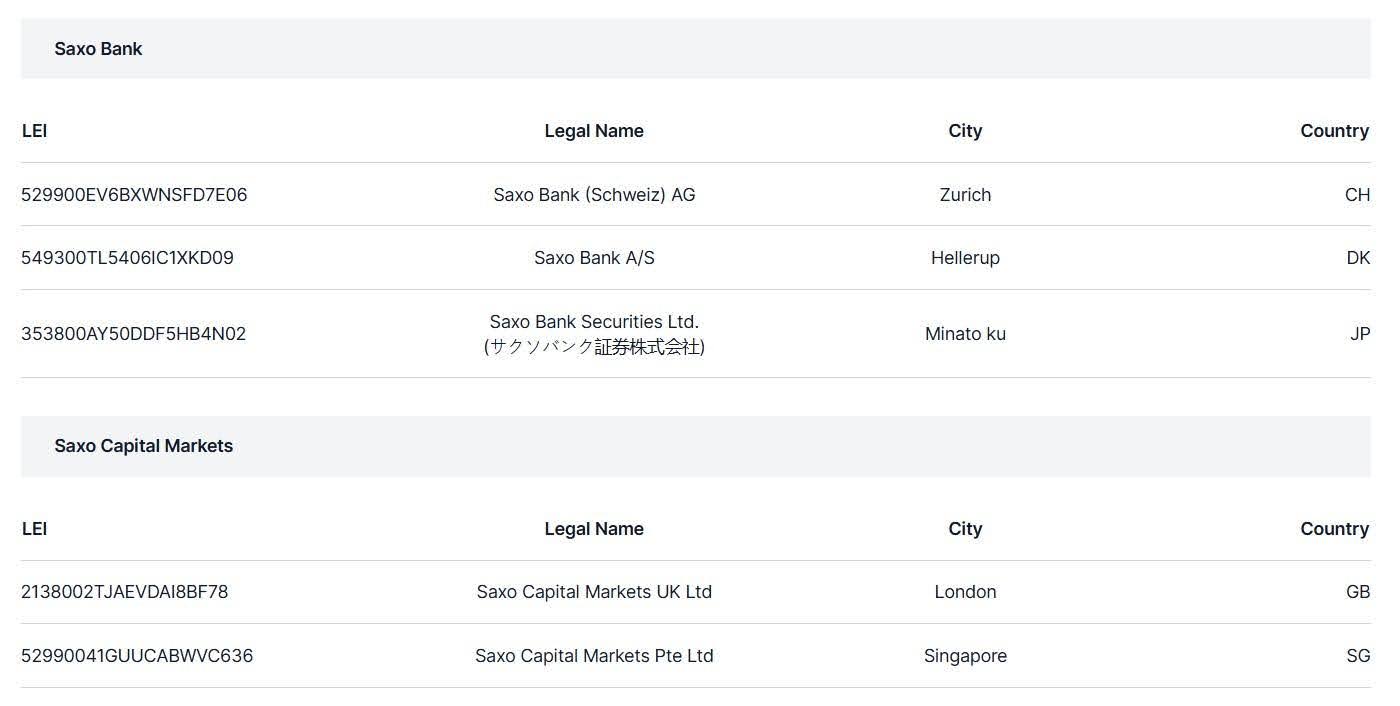1400x706 pixels.
Task: Click the Hellerup city cell
Action: coord(965,258)
